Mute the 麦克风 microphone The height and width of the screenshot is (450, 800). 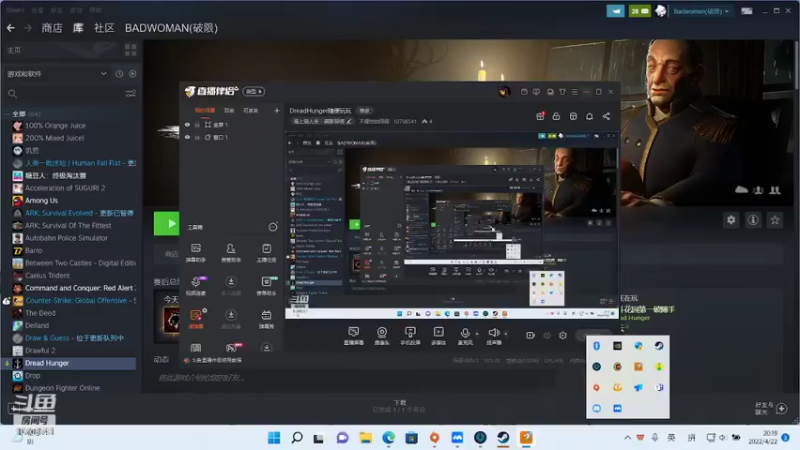pos(465,336)
